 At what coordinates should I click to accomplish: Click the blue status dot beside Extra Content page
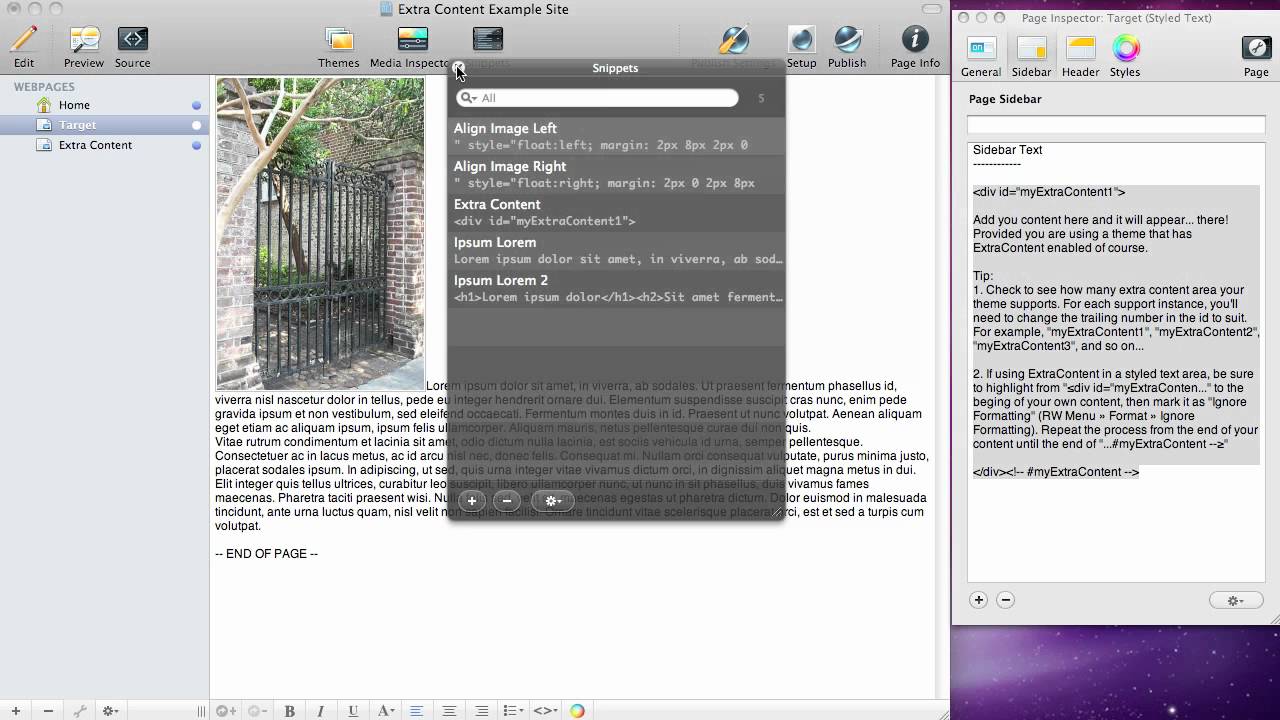click(196, 145)
